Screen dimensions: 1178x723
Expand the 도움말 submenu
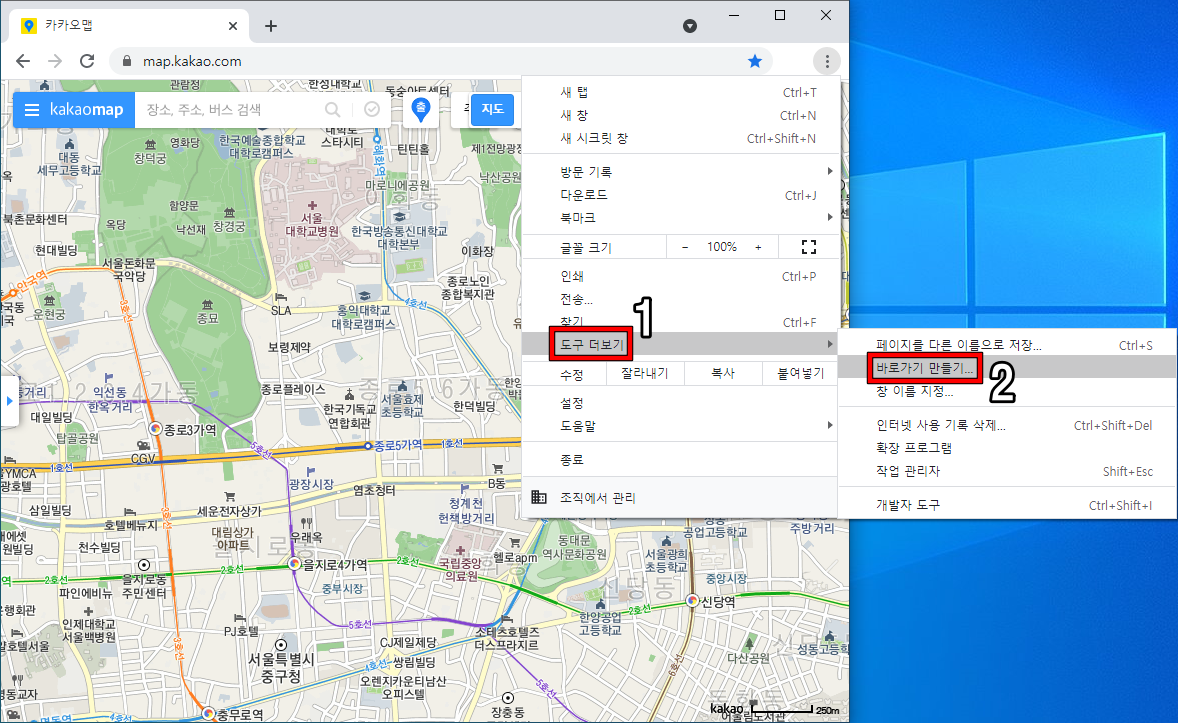(x=680, y=425)
